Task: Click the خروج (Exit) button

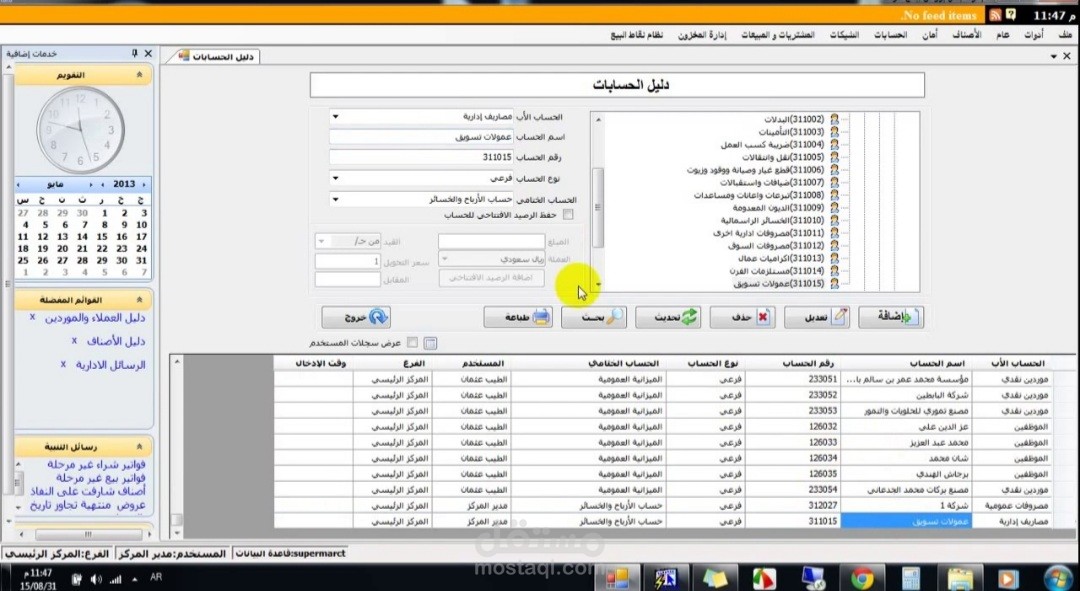Action: pyautogui.click(x=356, y=317)
